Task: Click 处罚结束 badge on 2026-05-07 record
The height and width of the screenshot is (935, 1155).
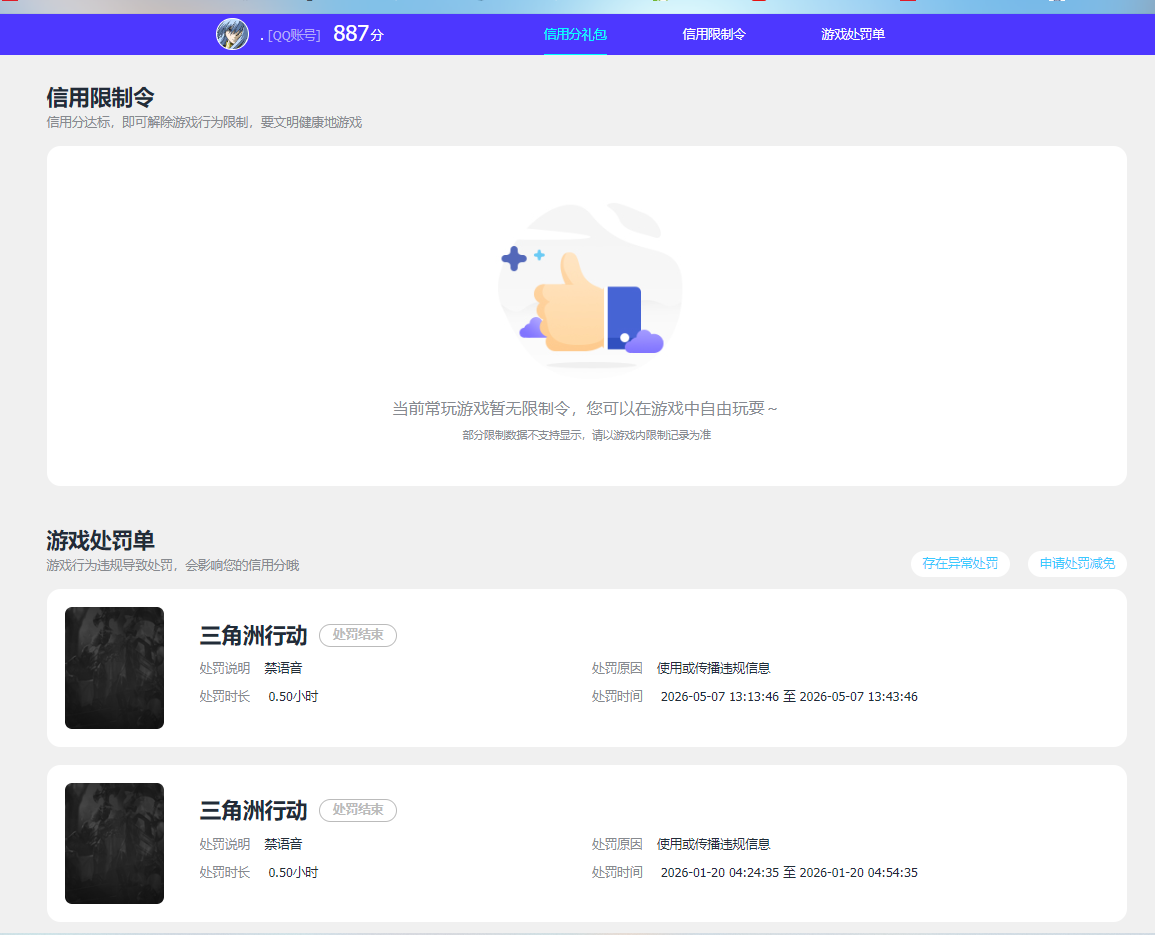Action: click(x=358, y=634)
